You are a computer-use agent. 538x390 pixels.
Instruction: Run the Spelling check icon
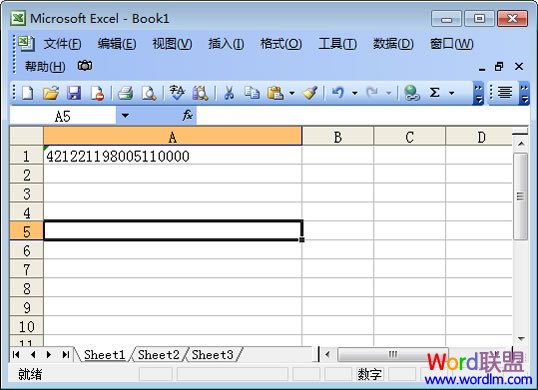pos(177,93)
